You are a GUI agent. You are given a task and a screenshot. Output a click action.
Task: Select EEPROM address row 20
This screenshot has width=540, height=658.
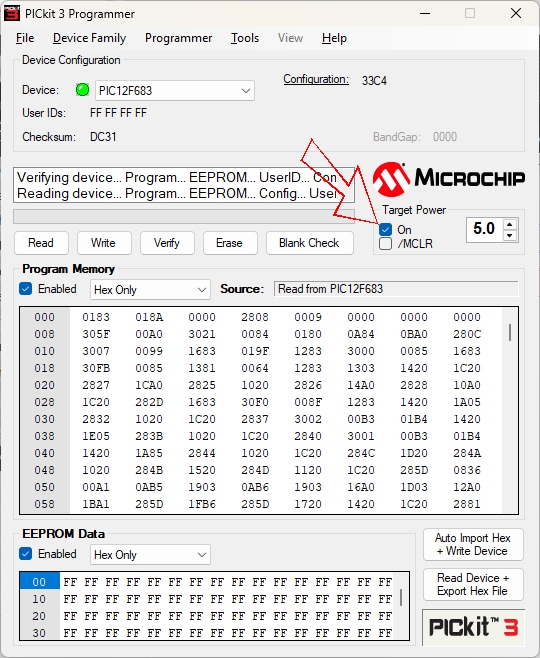pyautogui.click(x=39, y=616)
